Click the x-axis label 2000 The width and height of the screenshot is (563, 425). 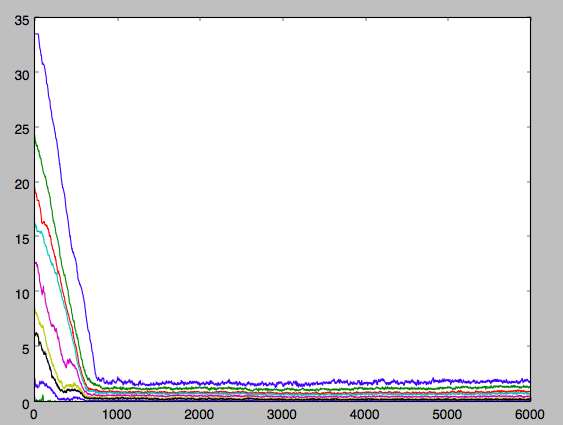click(x=199, y=415)
